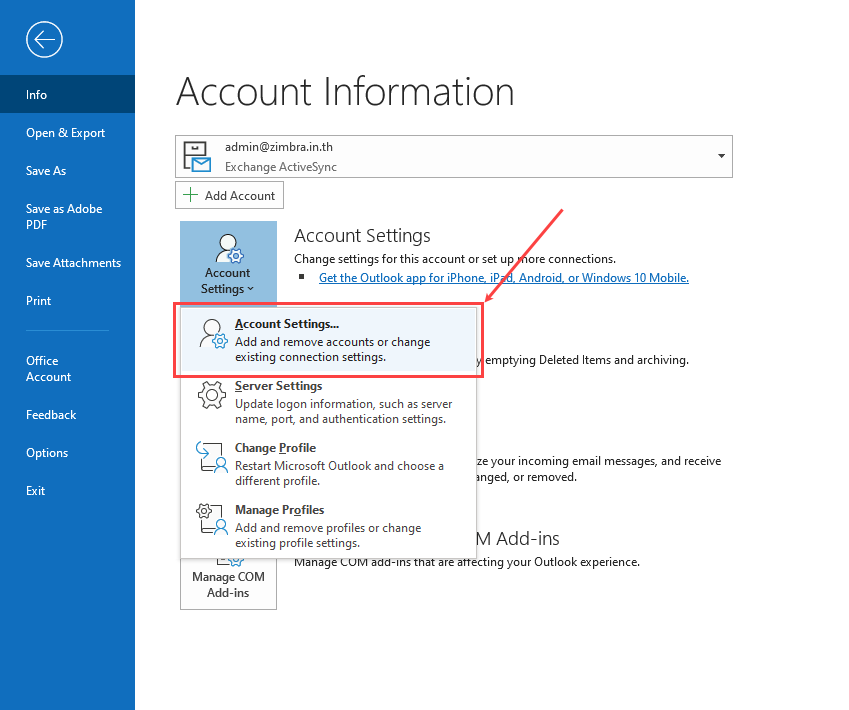
Task: Expand the account selector dropdown arrow
Action: [721, 157]
